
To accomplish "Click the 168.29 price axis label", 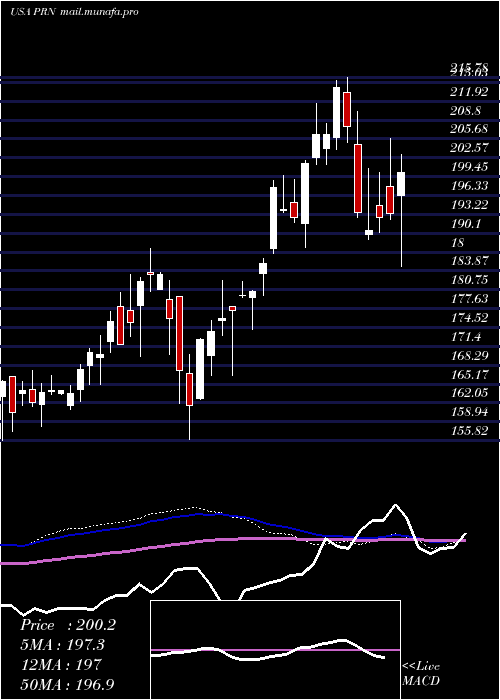I will (469, 356).
